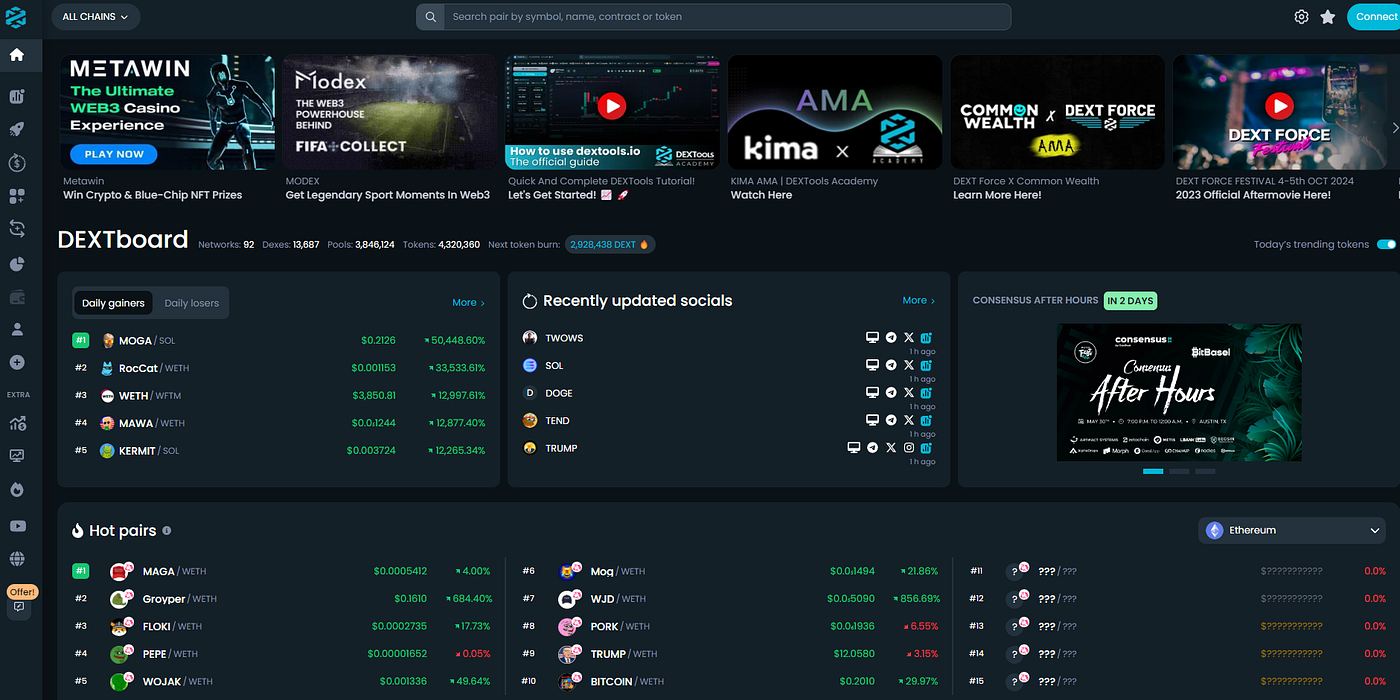
Task: Expand the Ethereum chain selector
Action: 1293,530
